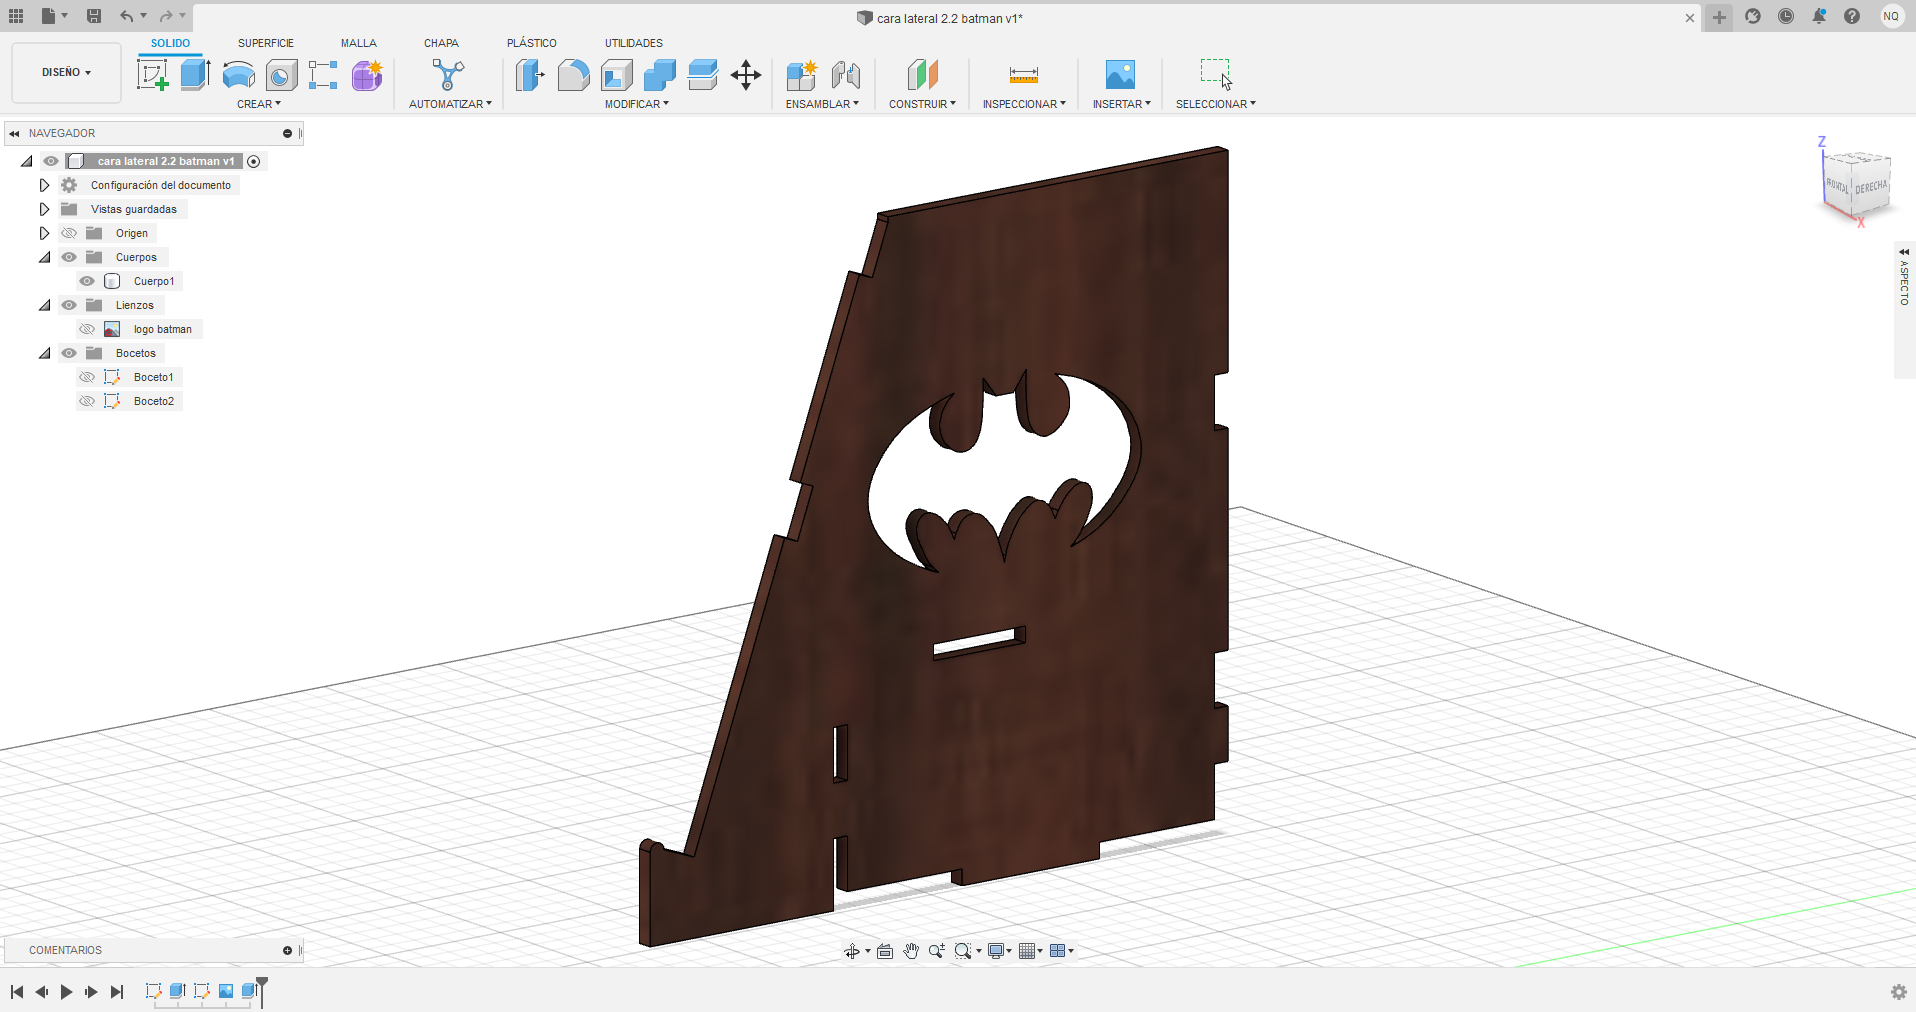Viewport: 1916px width, 1012px height.
Task: Toggle visibility of Lienzos folder
Action: [x=69, y=305]
